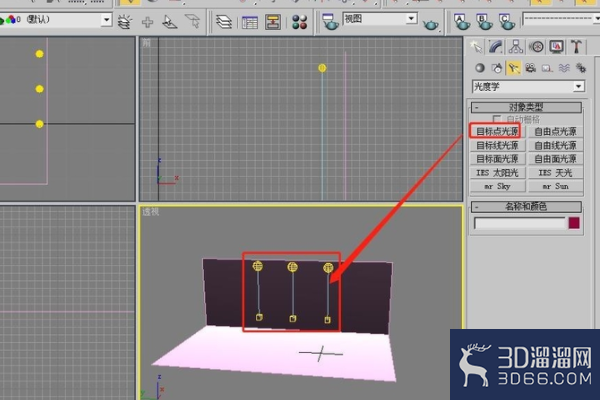Open the 光度学 light type dropdown

579,87
